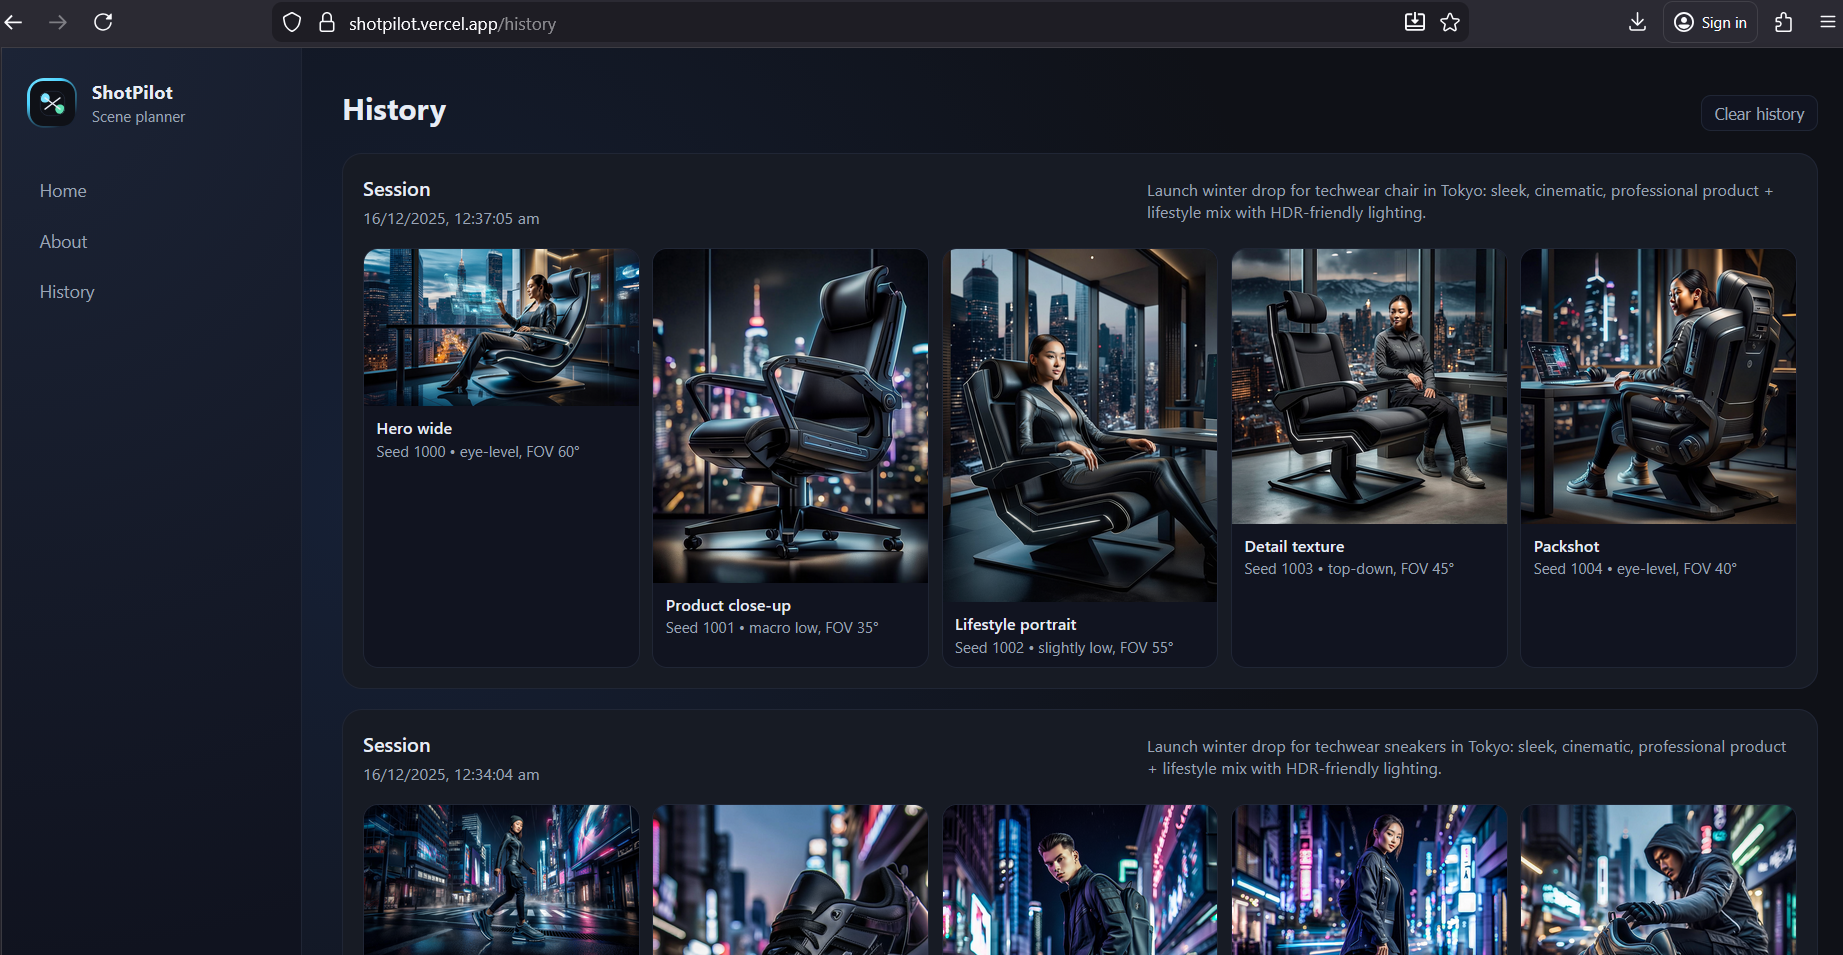Click 'Seed 1004 • eye-level, FOV 40°' text
The height and width of the screenshot is (955, 1843).
tap(1635, 569)
